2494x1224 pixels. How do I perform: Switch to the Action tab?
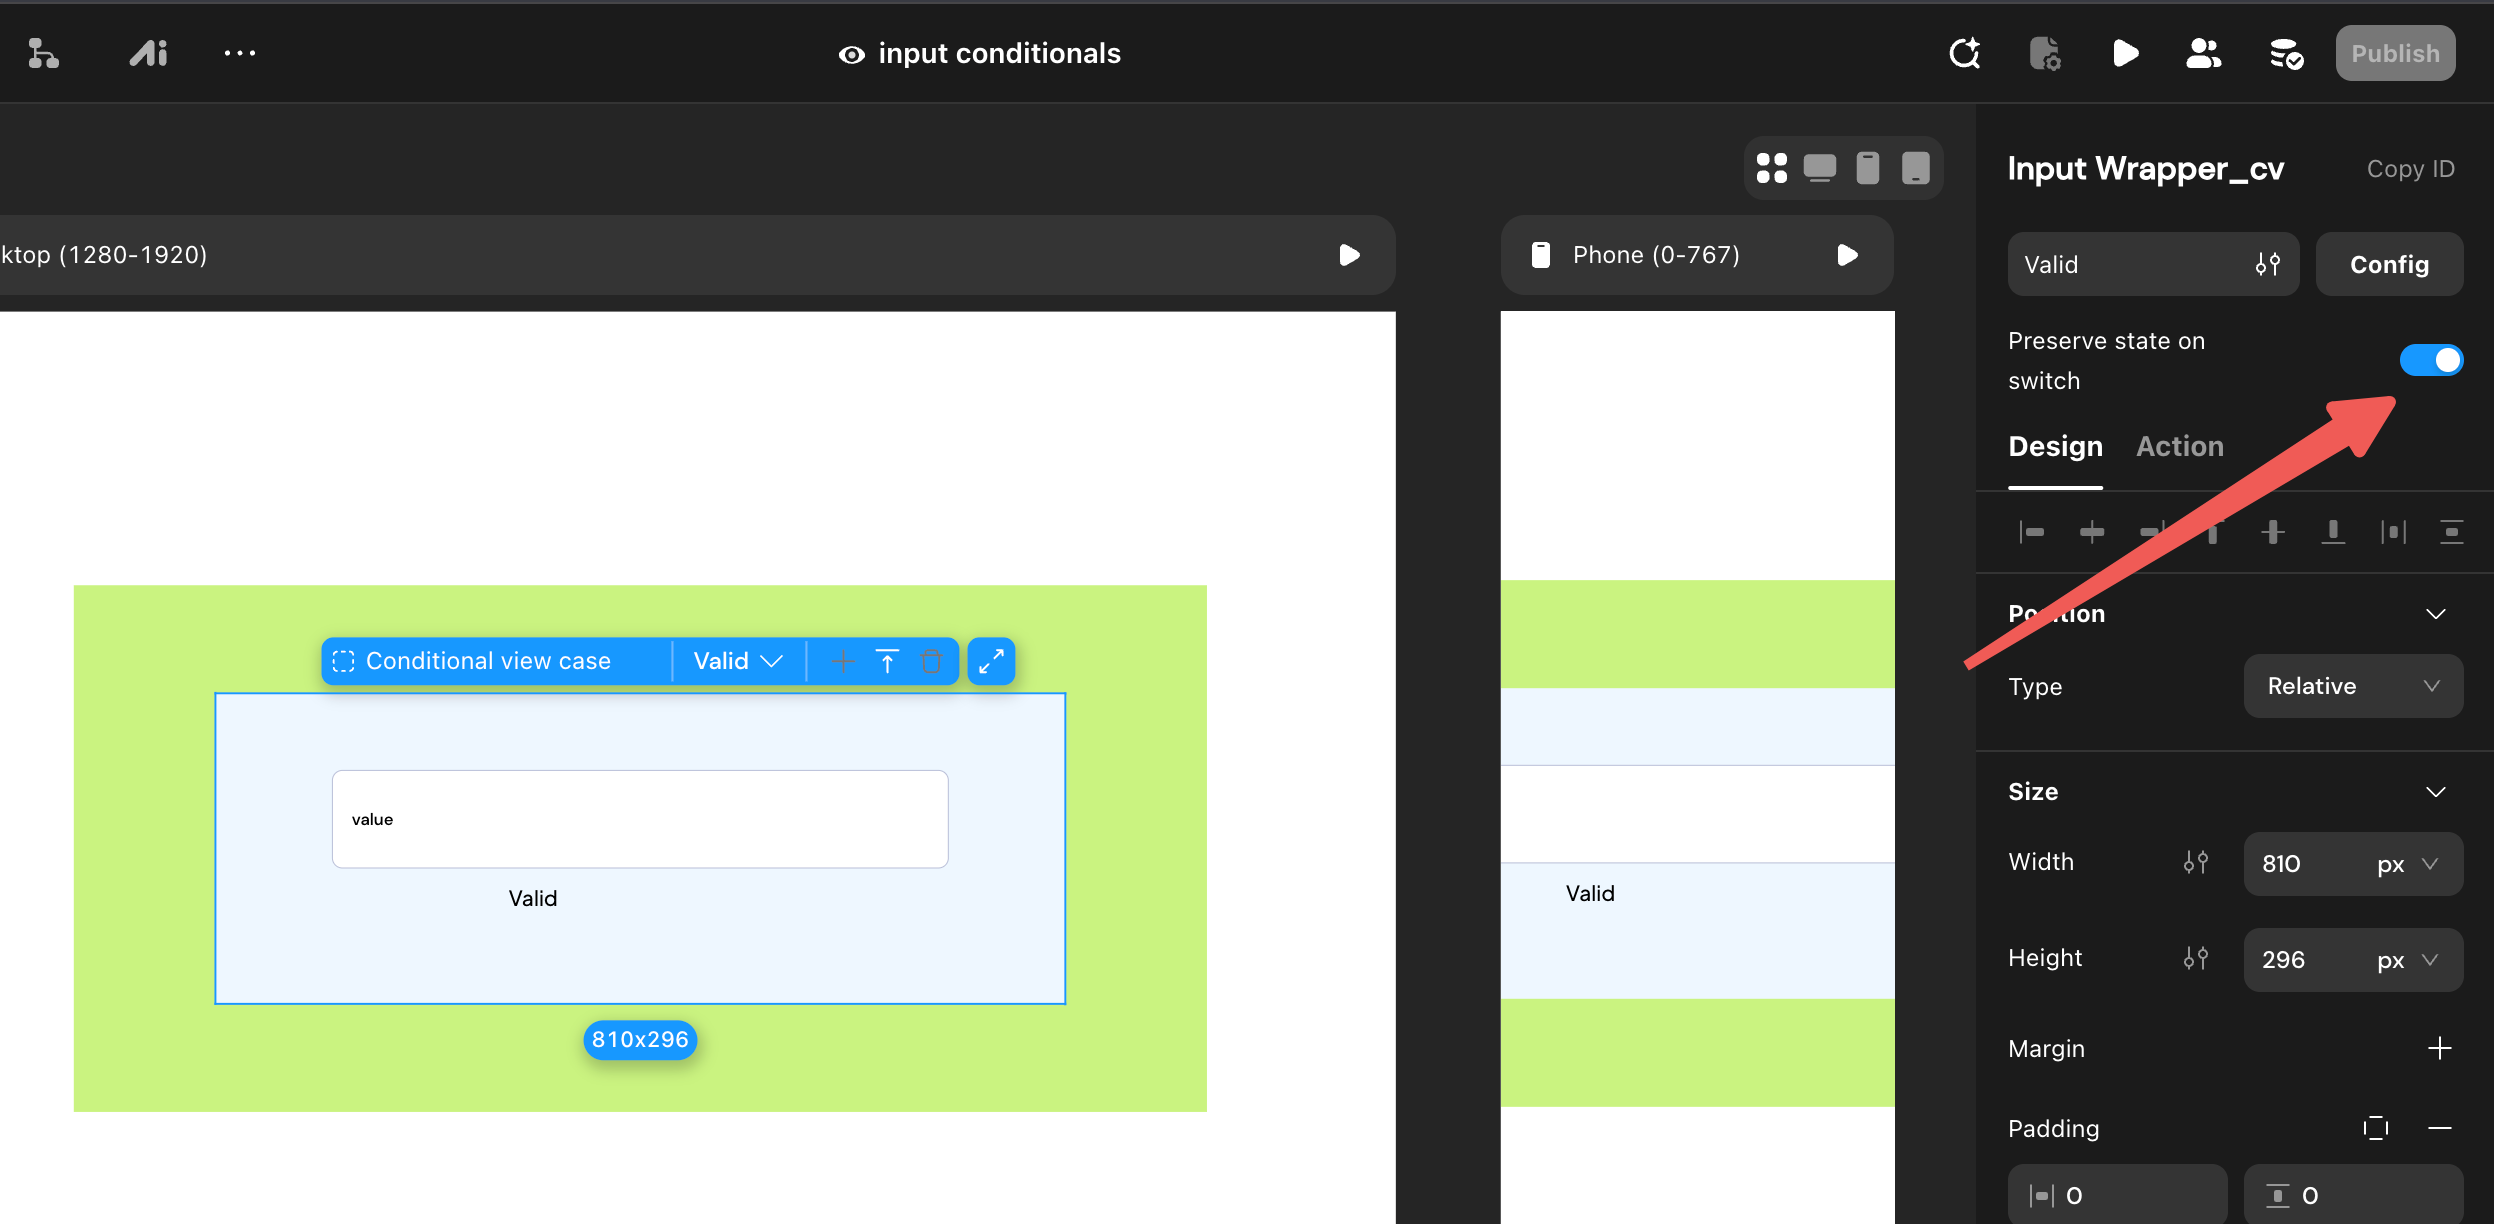2179,446
